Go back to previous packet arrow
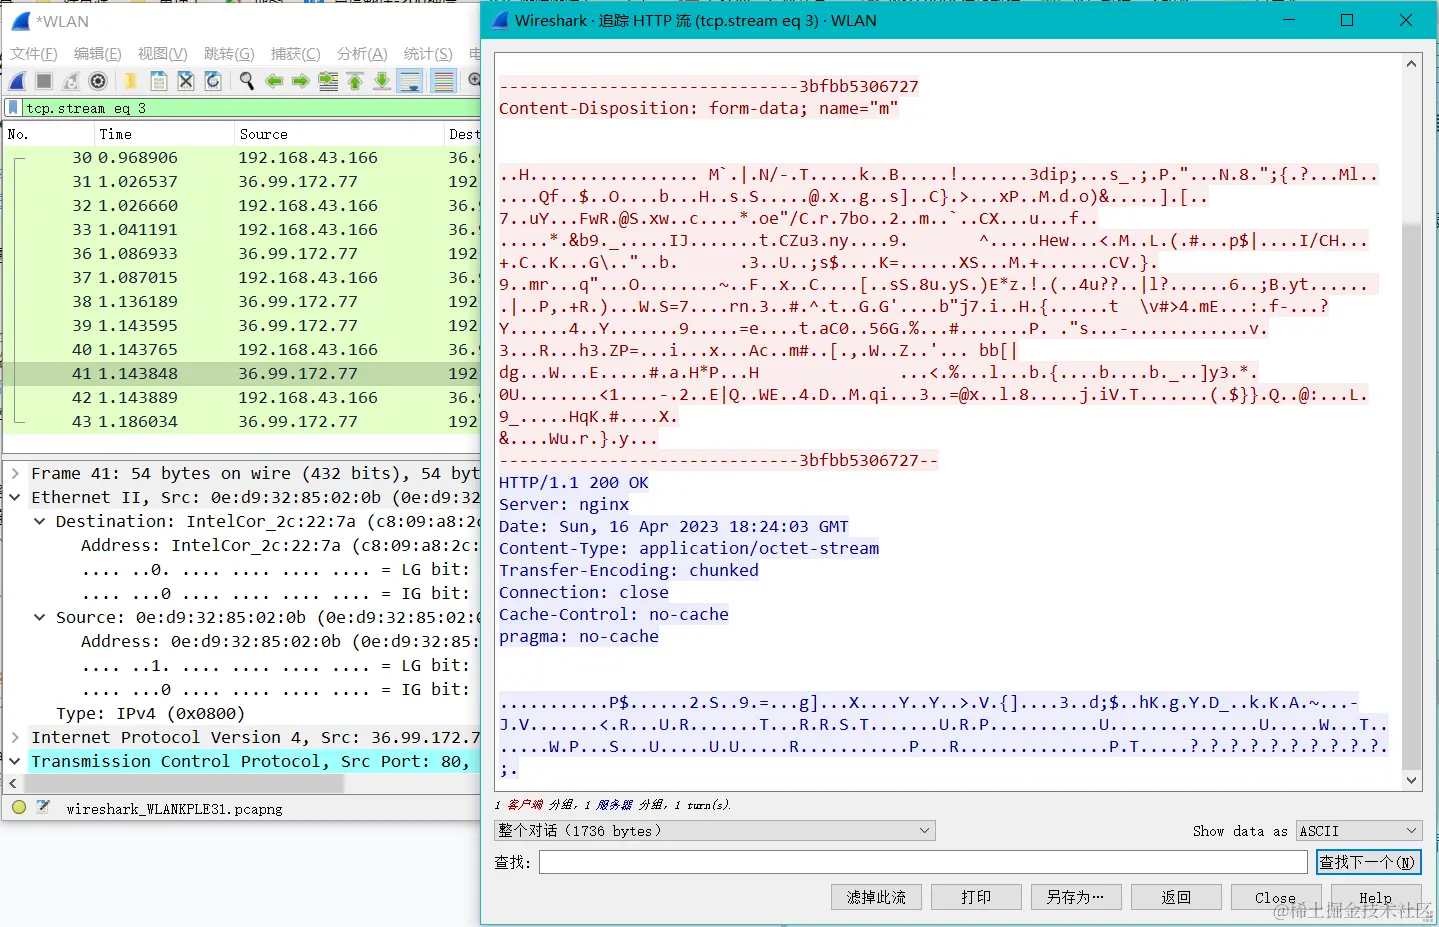The image size is (1439, 927). 274,81
